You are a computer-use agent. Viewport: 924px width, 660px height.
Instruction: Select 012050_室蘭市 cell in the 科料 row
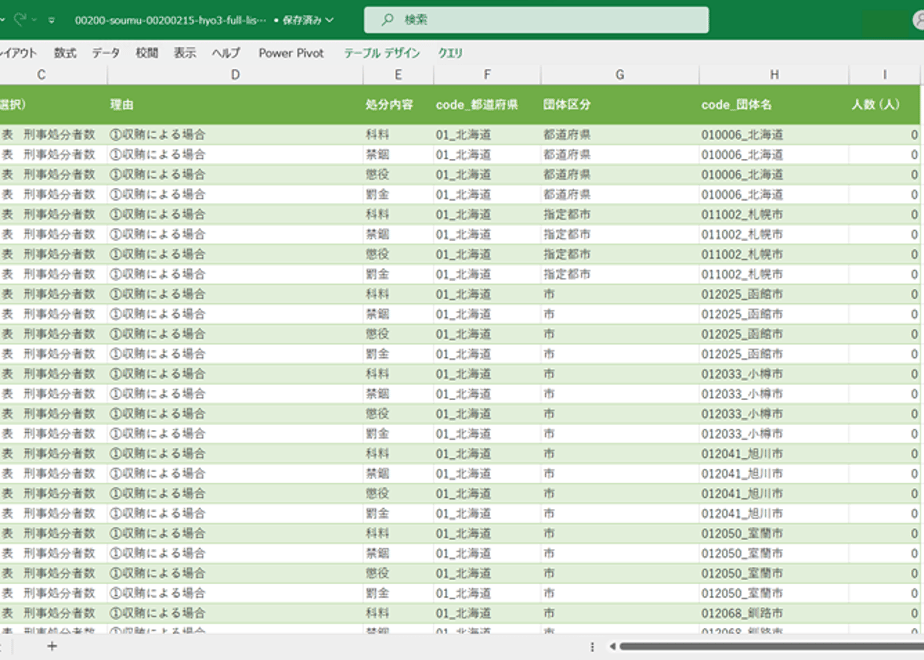click(774, 533)
